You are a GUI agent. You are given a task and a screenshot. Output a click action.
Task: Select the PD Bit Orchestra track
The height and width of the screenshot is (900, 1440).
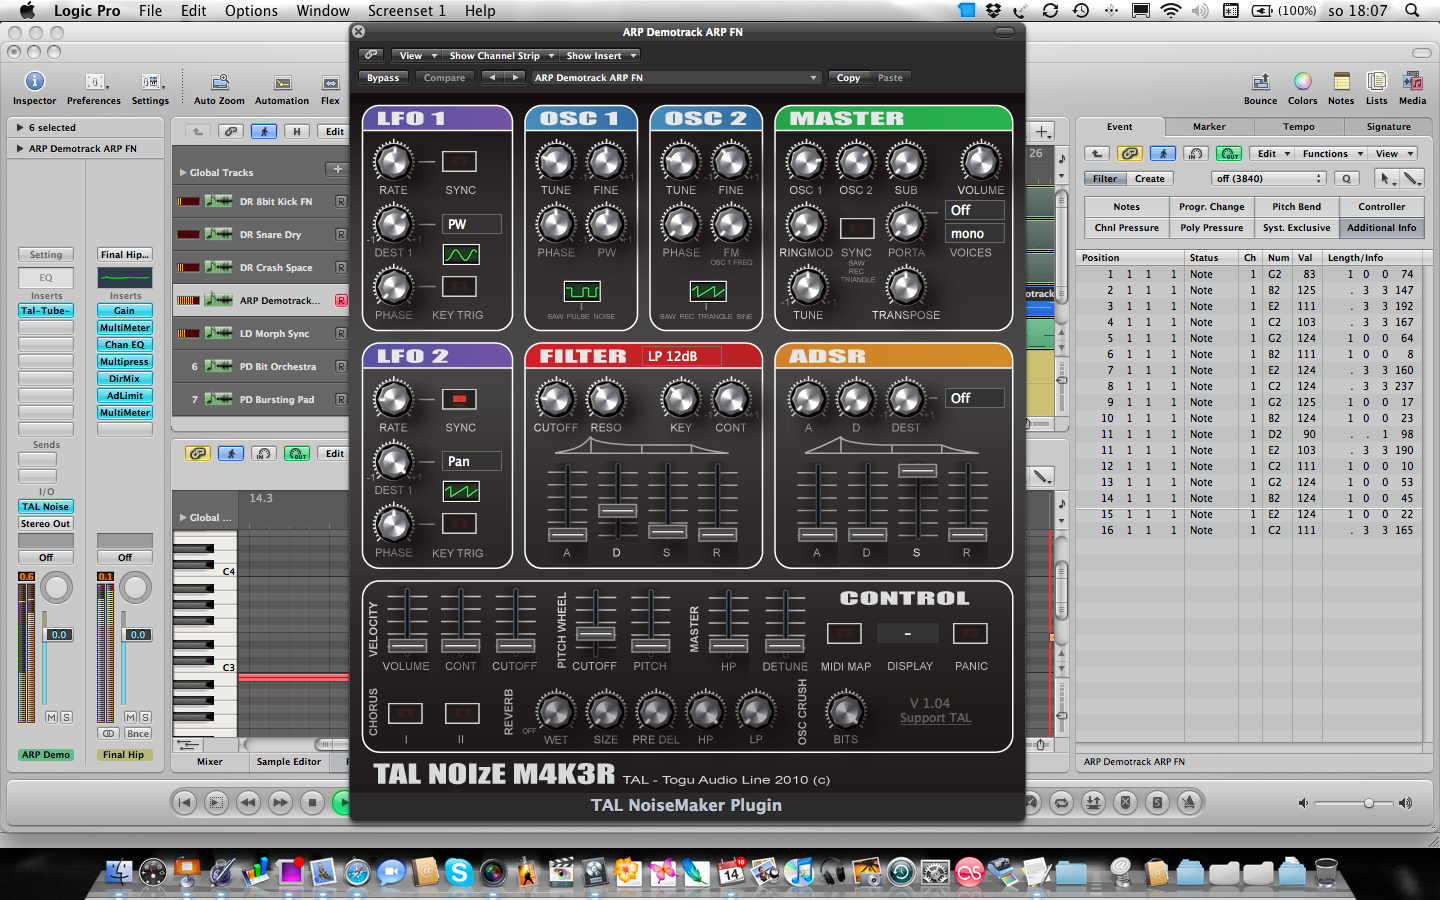[277, 367]
